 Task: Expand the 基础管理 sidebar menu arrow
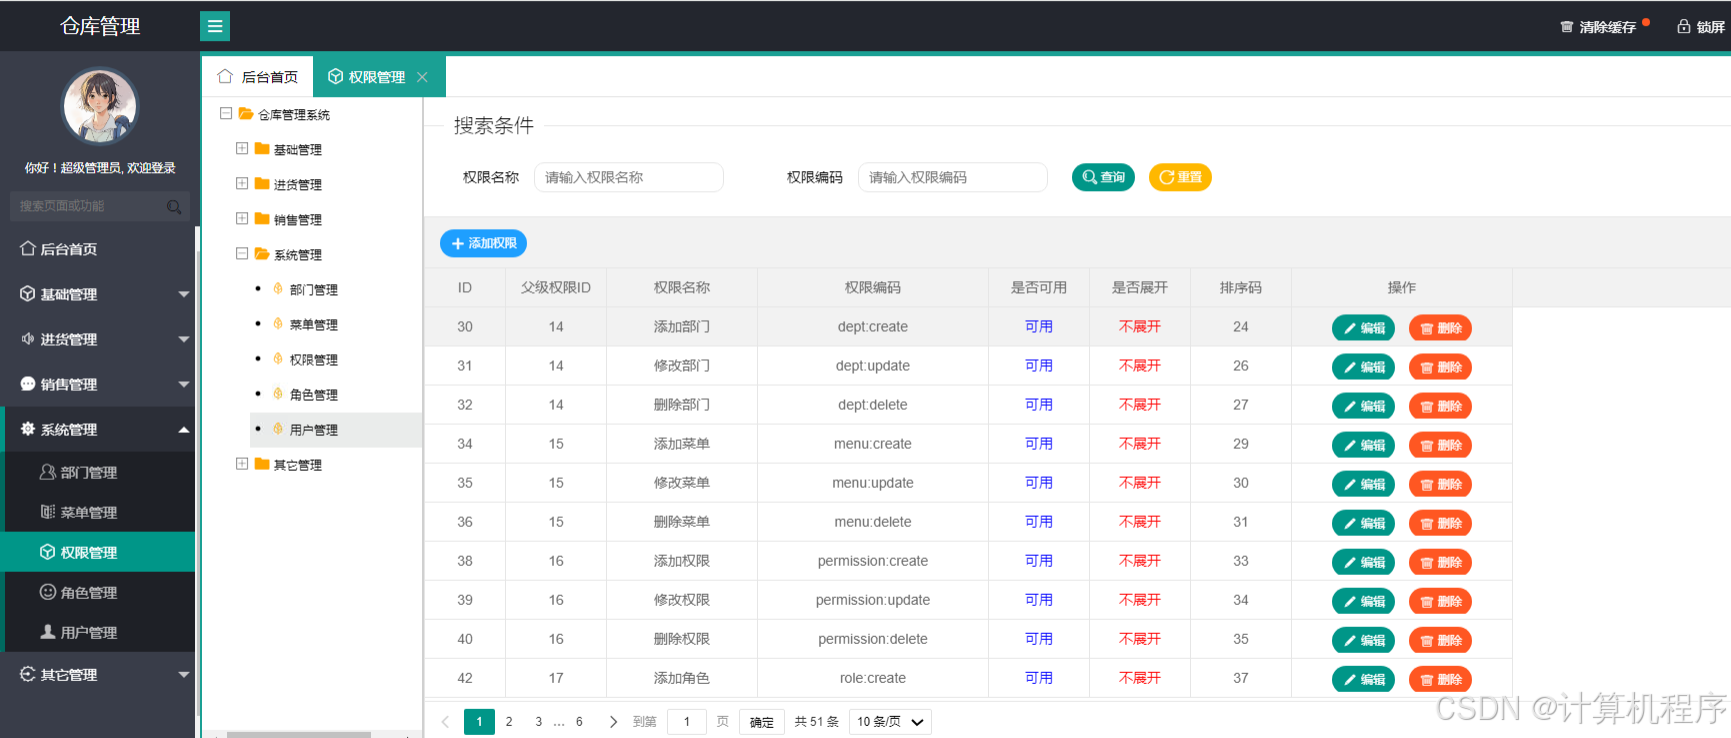[184, 294]
